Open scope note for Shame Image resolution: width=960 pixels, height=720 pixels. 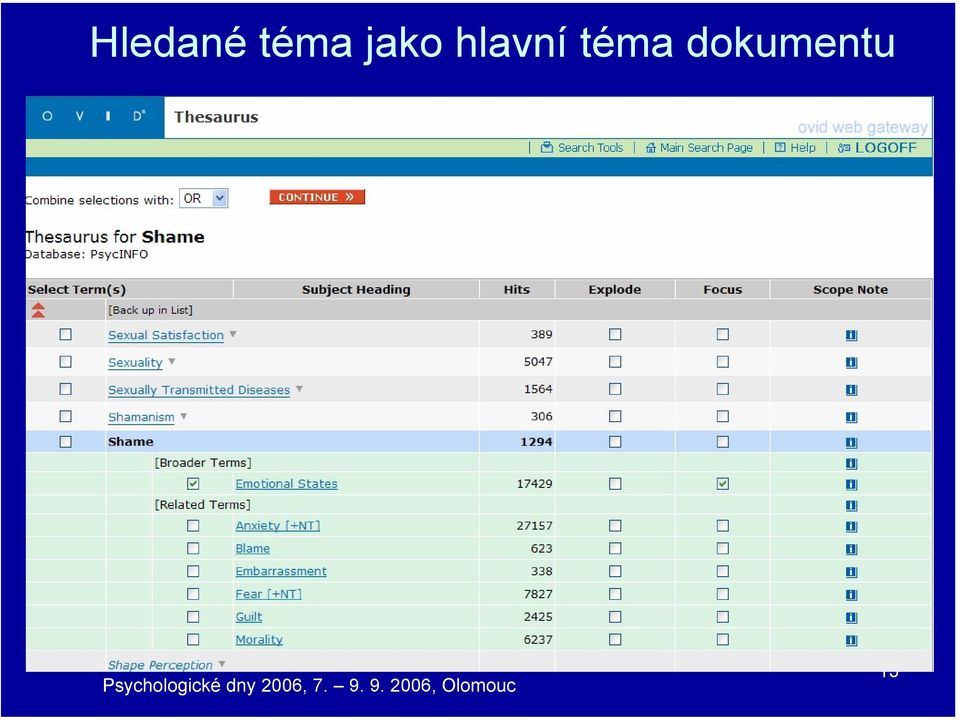click(851, 443)
